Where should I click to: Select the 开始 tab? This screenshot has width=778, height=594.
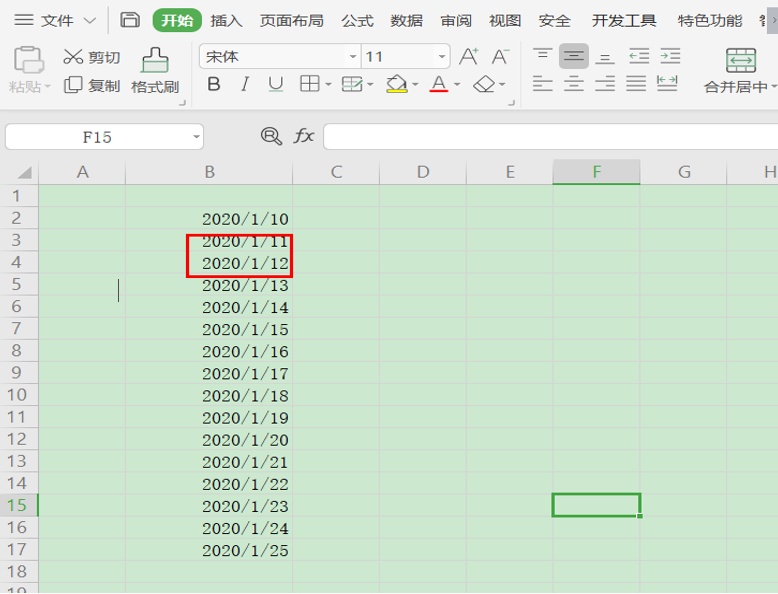point(177,20)
